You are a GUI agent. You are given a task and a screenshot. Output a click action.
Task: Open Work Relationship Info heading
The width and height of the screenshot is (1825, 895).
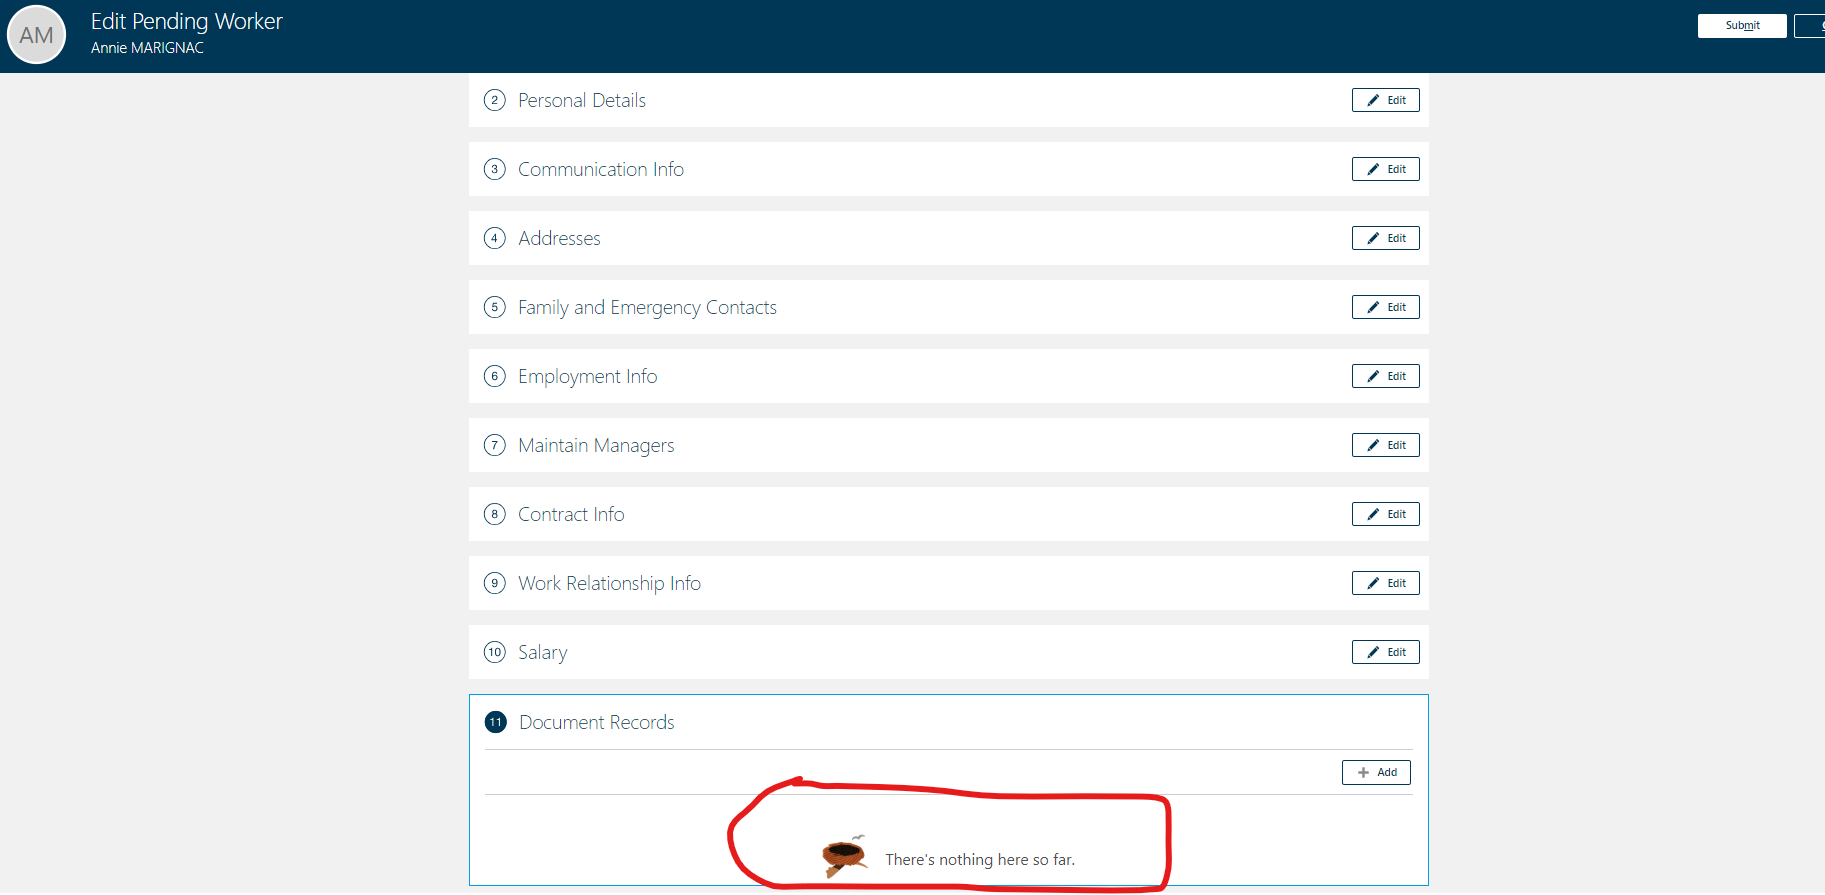coord(609,583)
